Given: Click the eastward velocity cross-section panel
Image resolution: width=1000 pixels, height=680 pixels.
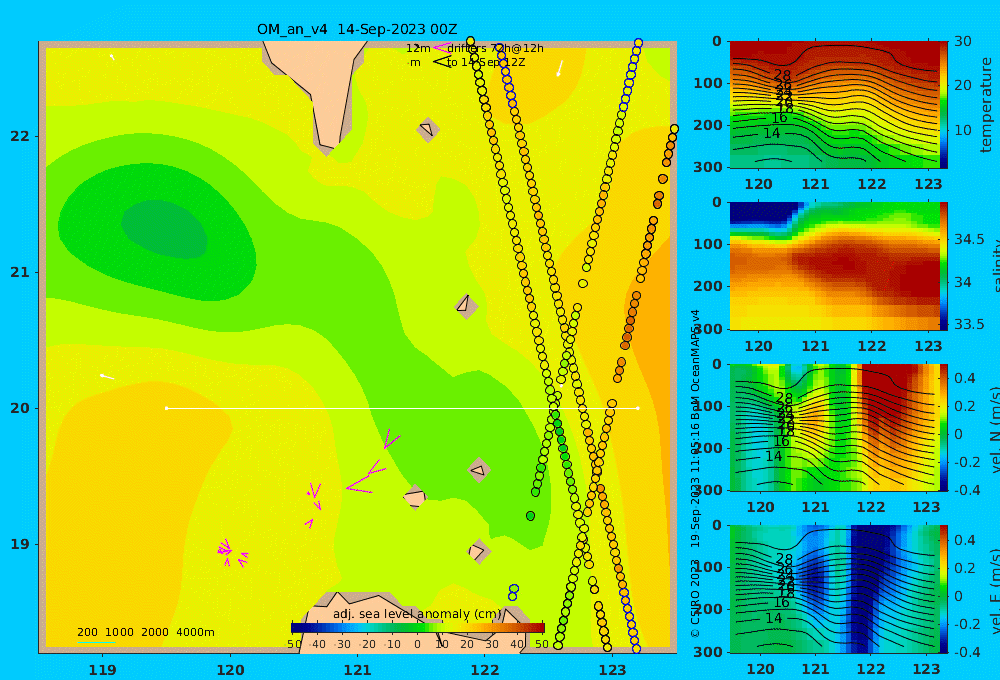Looking at the screenshot, I should [834, 589].
